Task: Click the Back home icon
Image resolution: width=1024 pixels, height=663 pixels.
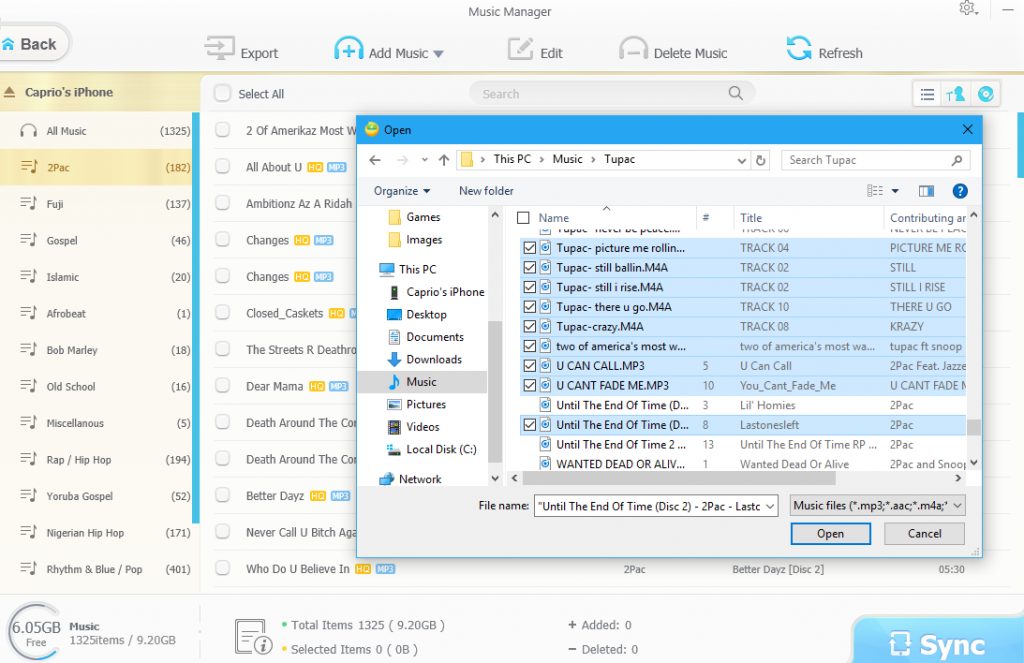Action: (x=8, y=44)
